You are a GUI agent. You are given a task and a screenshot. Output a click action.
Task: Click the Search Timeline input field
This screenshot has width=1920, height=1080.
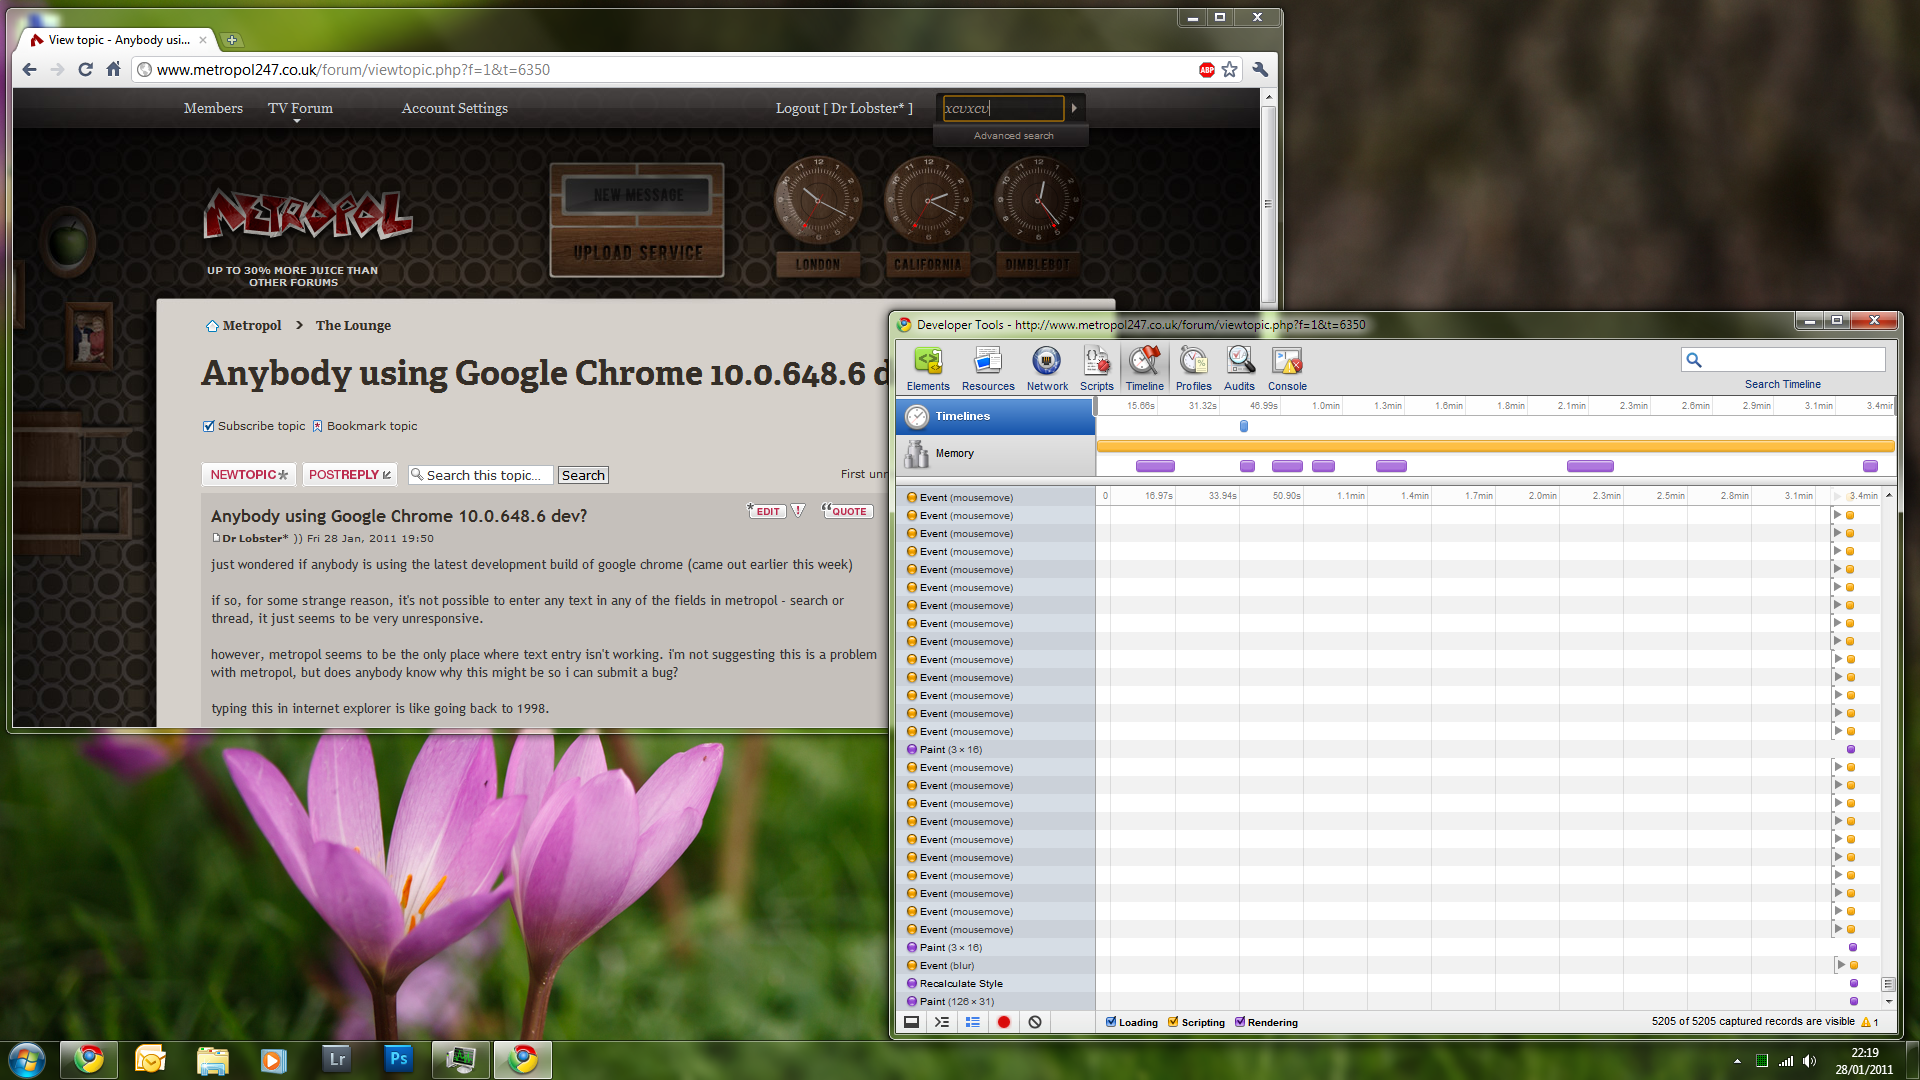pyautogui.click(x=1783, y=360)
